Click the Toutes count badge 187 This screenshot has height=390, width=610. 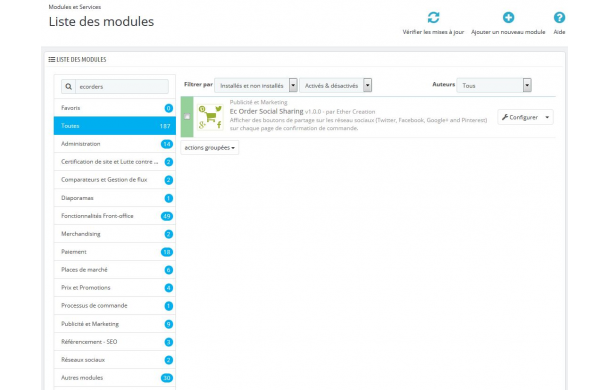[165, 126]
